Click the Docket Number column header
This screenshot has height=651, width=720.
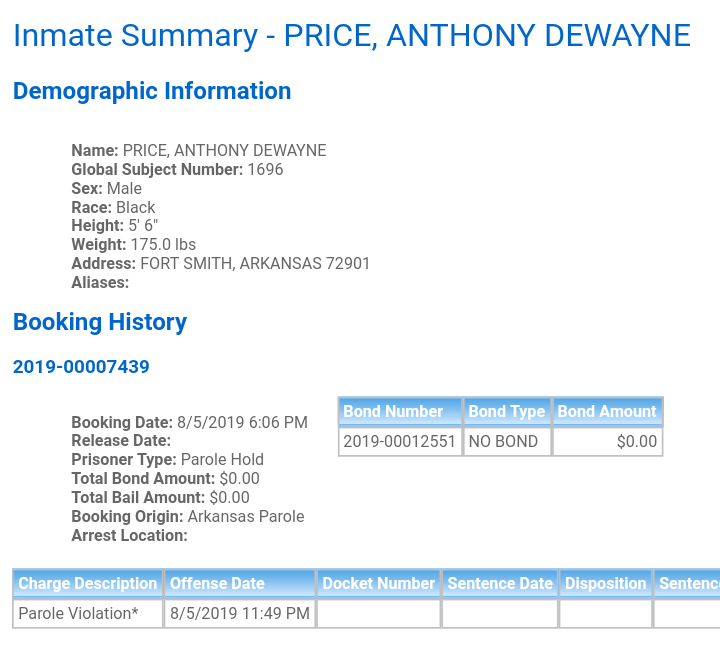(378, 583)
